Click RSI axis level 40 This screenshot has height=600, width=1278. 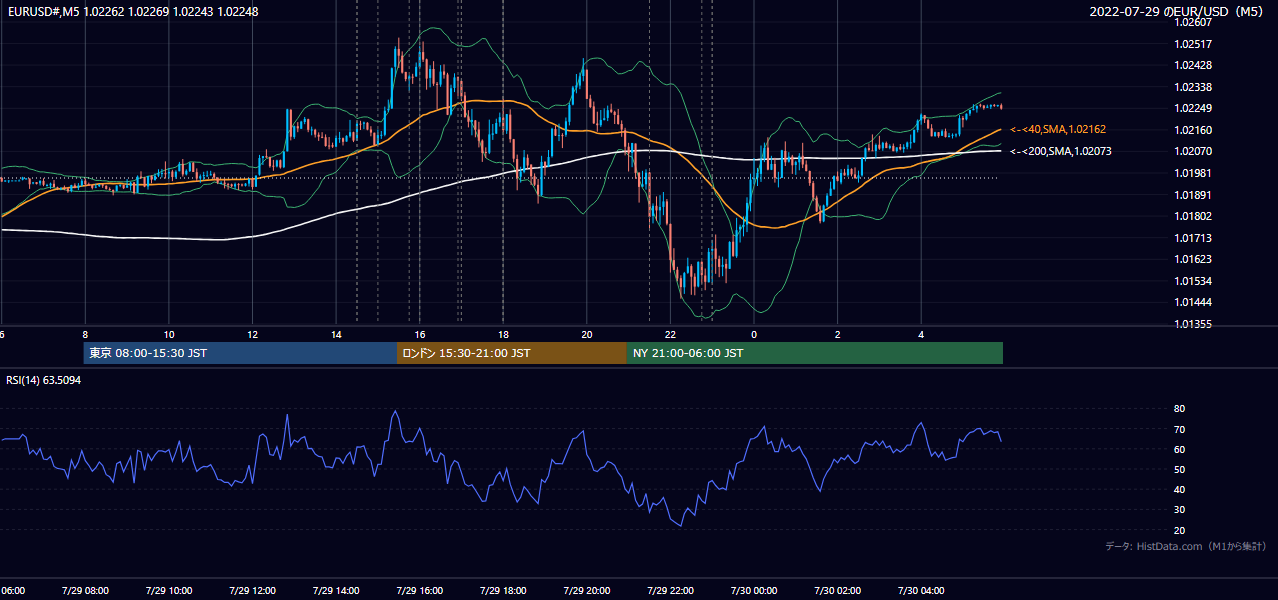click(1180, 489)
